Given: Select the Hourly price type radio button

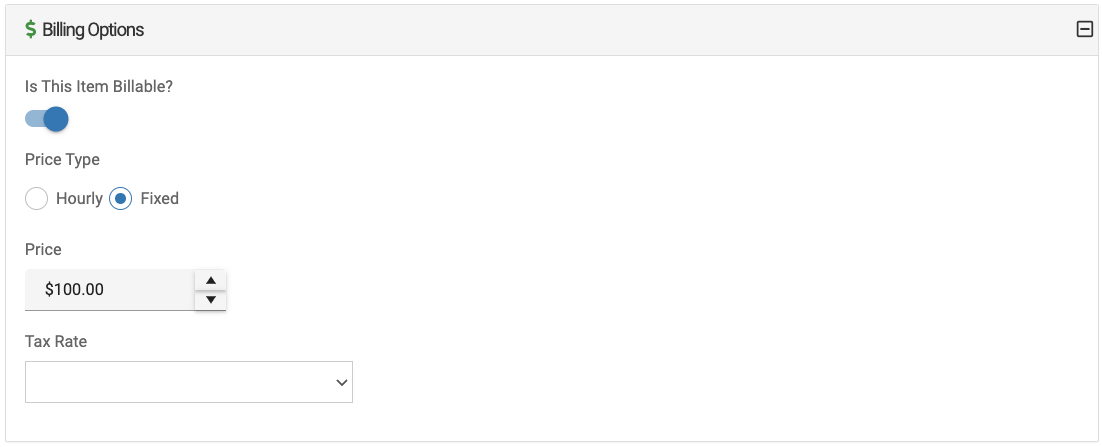Looking at the screenshot, I should click(x=37, y=198).
